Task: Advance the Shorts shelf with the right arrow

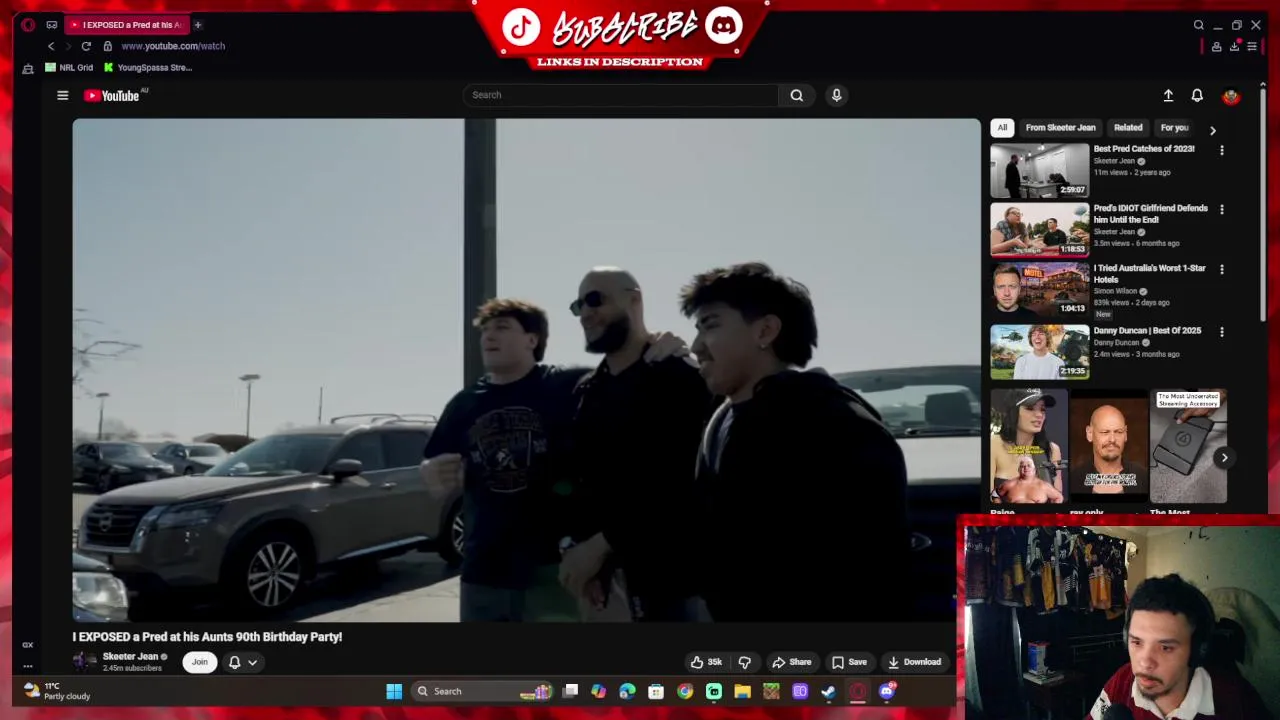Action: coord(1224,457)
